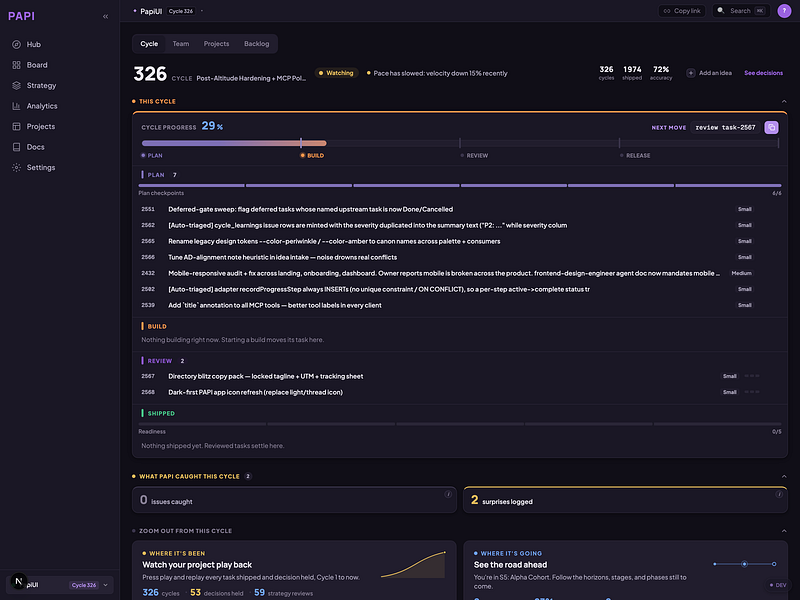Collapse the This Cycle section
This screenshot has width=800, height=600.
pyautogui.click(x=784, y=102)
